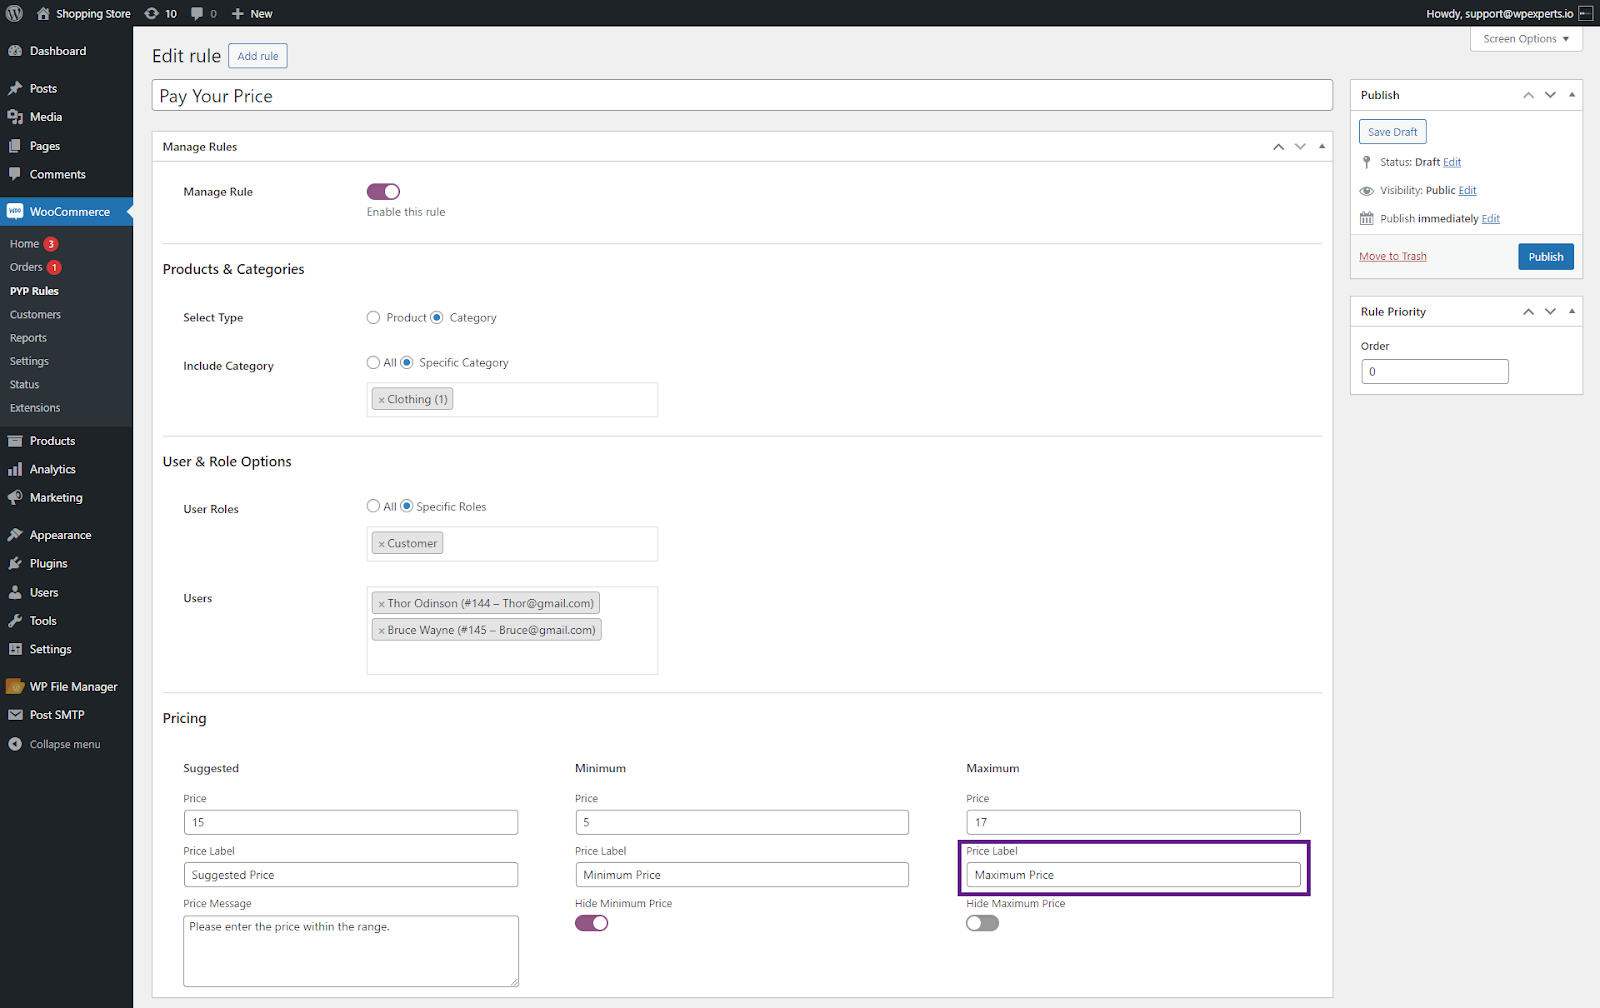The width and height of the screenshot is (1600, 1008).
Task: Click the Collapse menu arrow icon
Action: point(15,744)
